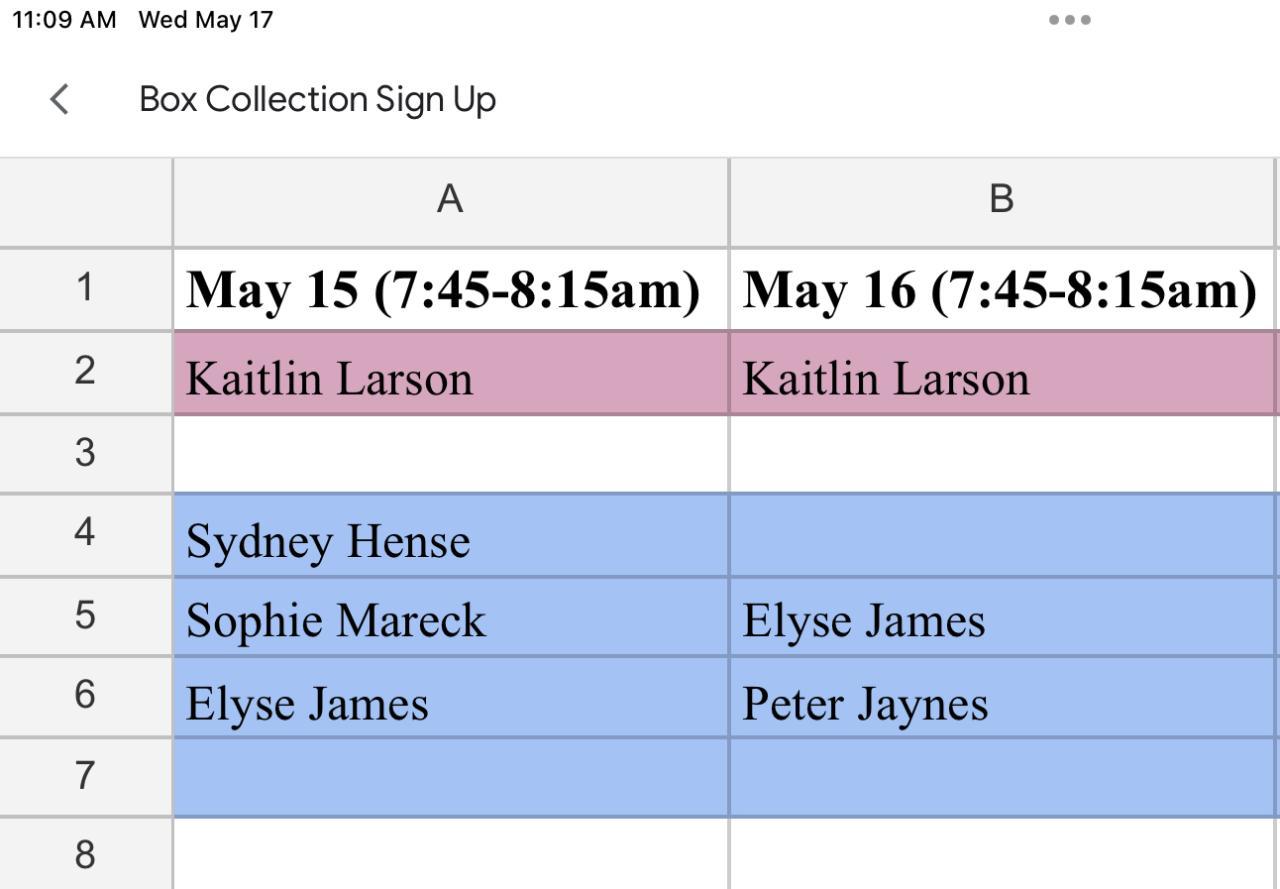Viewport: 1280px width, 889px height.
Task: Tap the back arrow icon
Action: [60, 99]
